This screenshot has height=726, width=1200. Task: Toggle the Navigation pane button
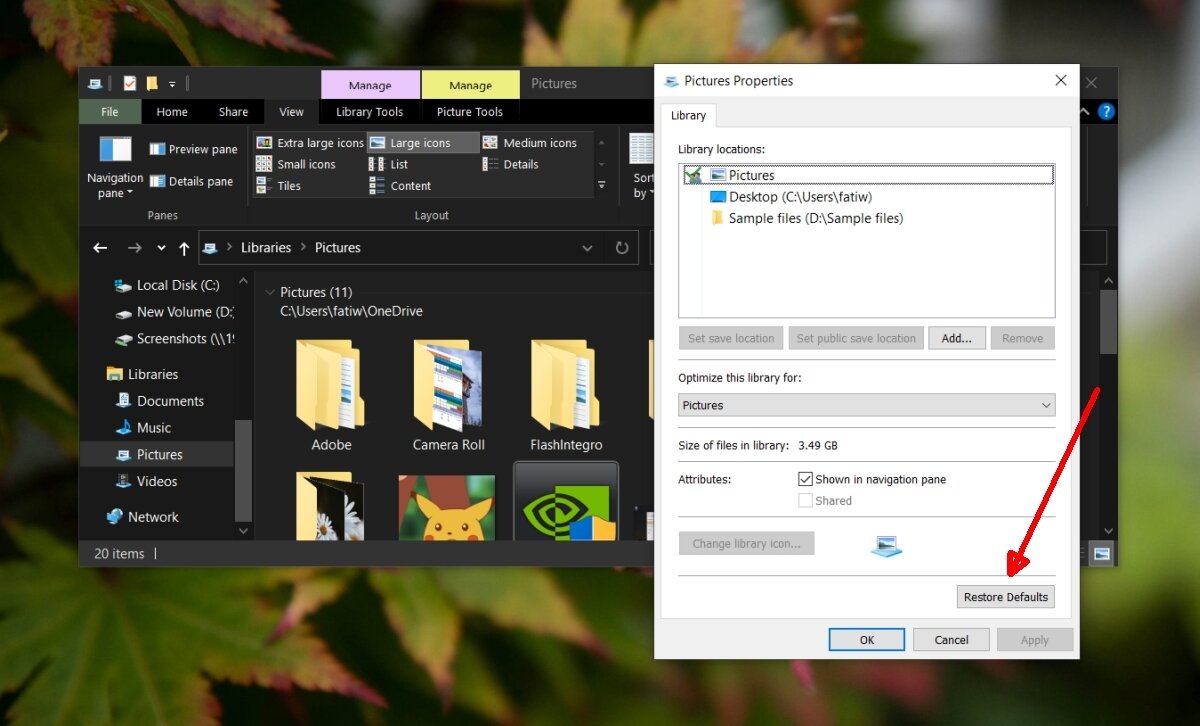click(114, 168)
